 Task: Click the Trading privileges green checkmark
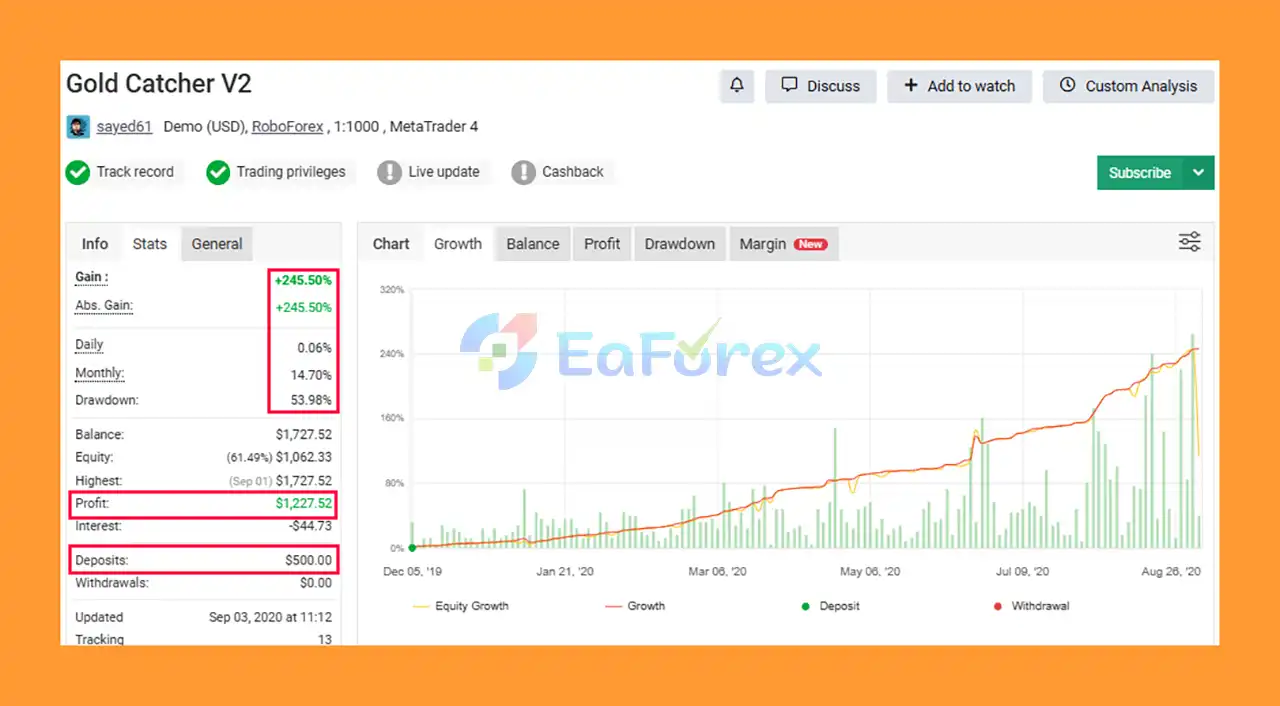pyautogui.click(x=218, y=172)
